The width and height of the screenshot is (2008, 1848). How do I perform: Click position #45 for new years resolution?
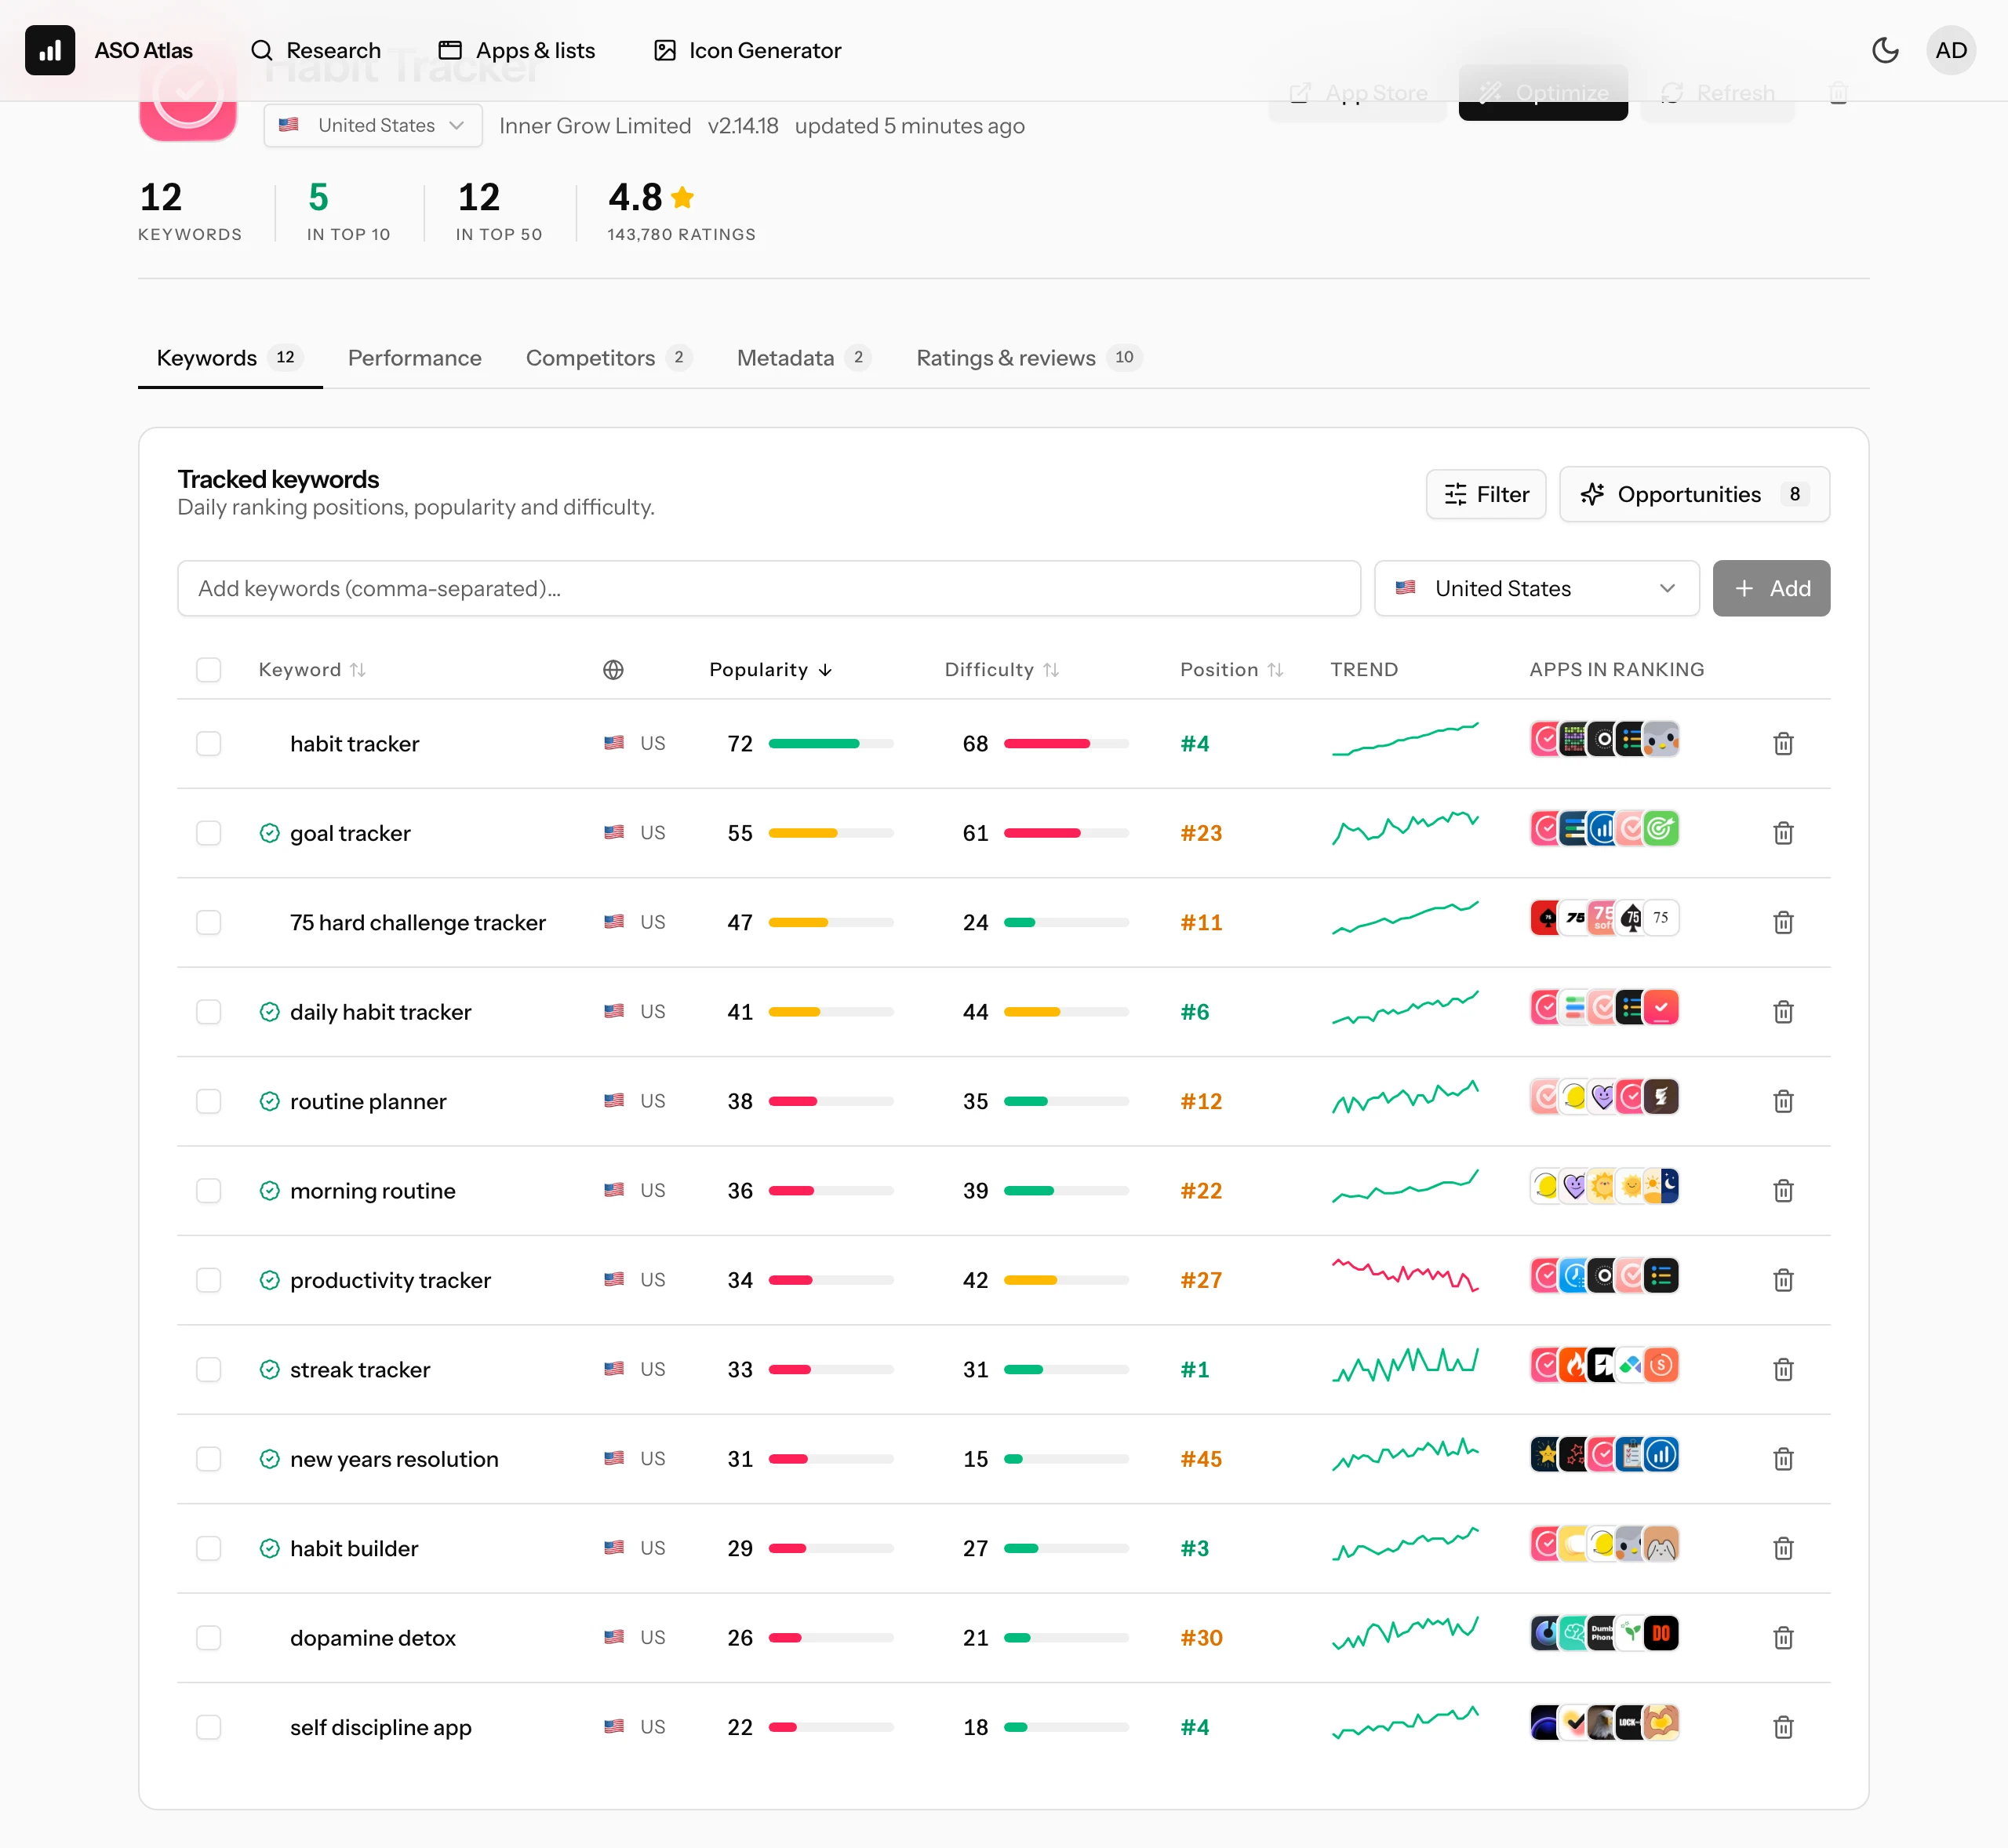click(1200, 1459)
